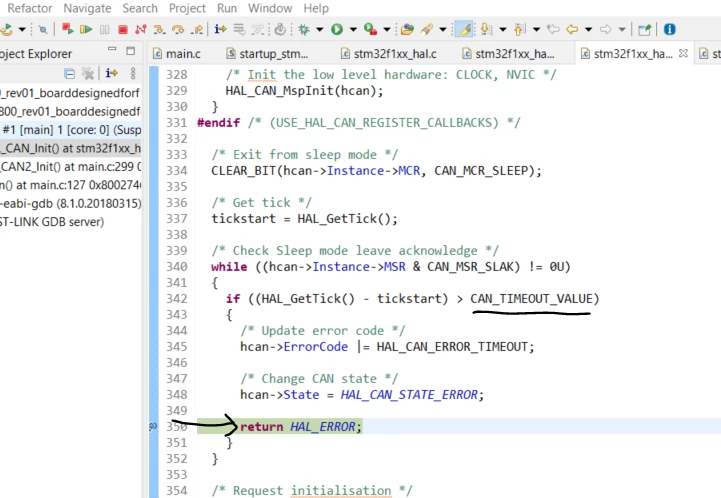This screenshot has width=721, height=498.
Task: Open the Debug bug icon dropdown arrow
Action: pos(319,30)
